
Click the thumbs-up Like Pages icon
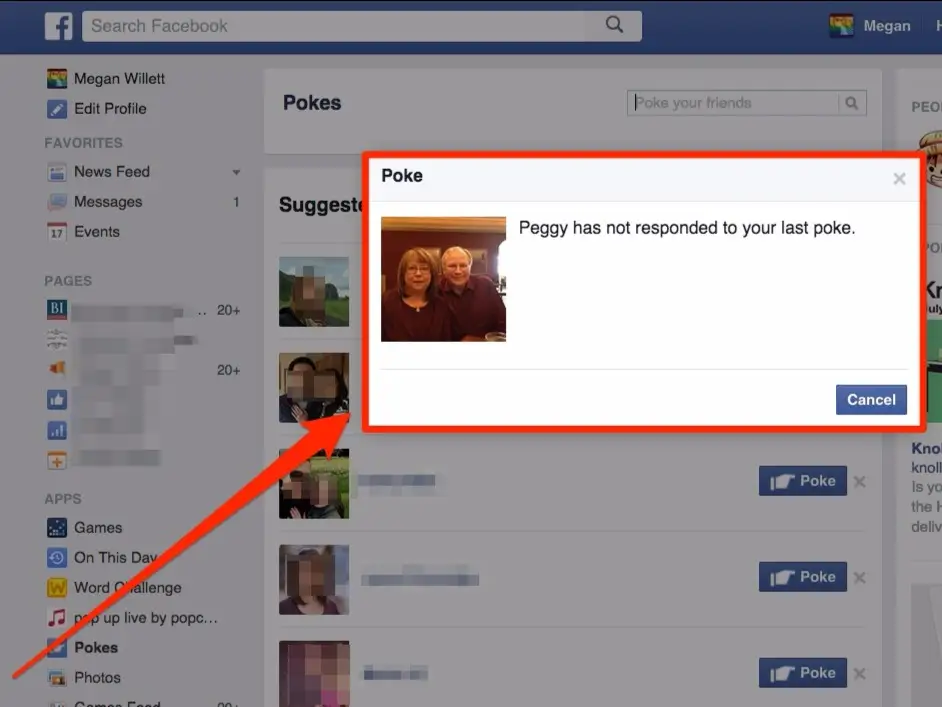(57, 399)
